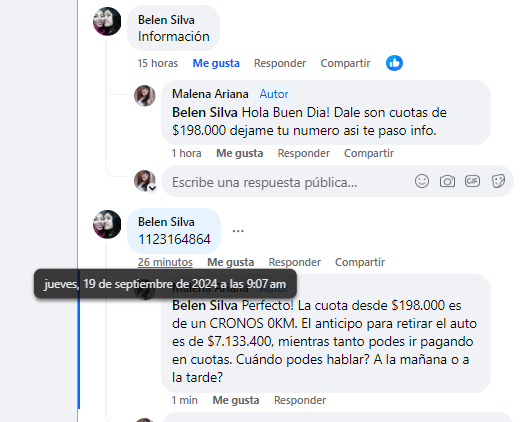
Task: Insert a GIF in the reply
Action: click(x=472, y=181)
